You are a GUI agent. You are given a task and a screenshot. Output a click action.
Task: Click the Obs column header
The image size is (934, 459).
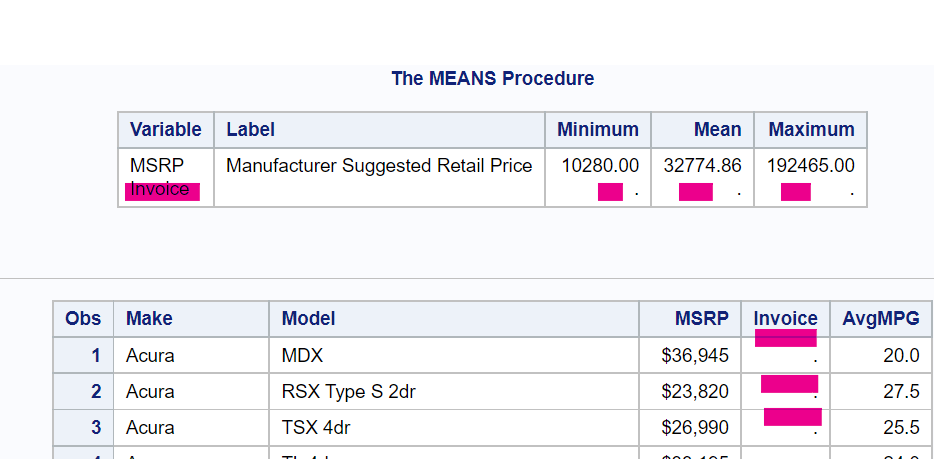(83, 318)
